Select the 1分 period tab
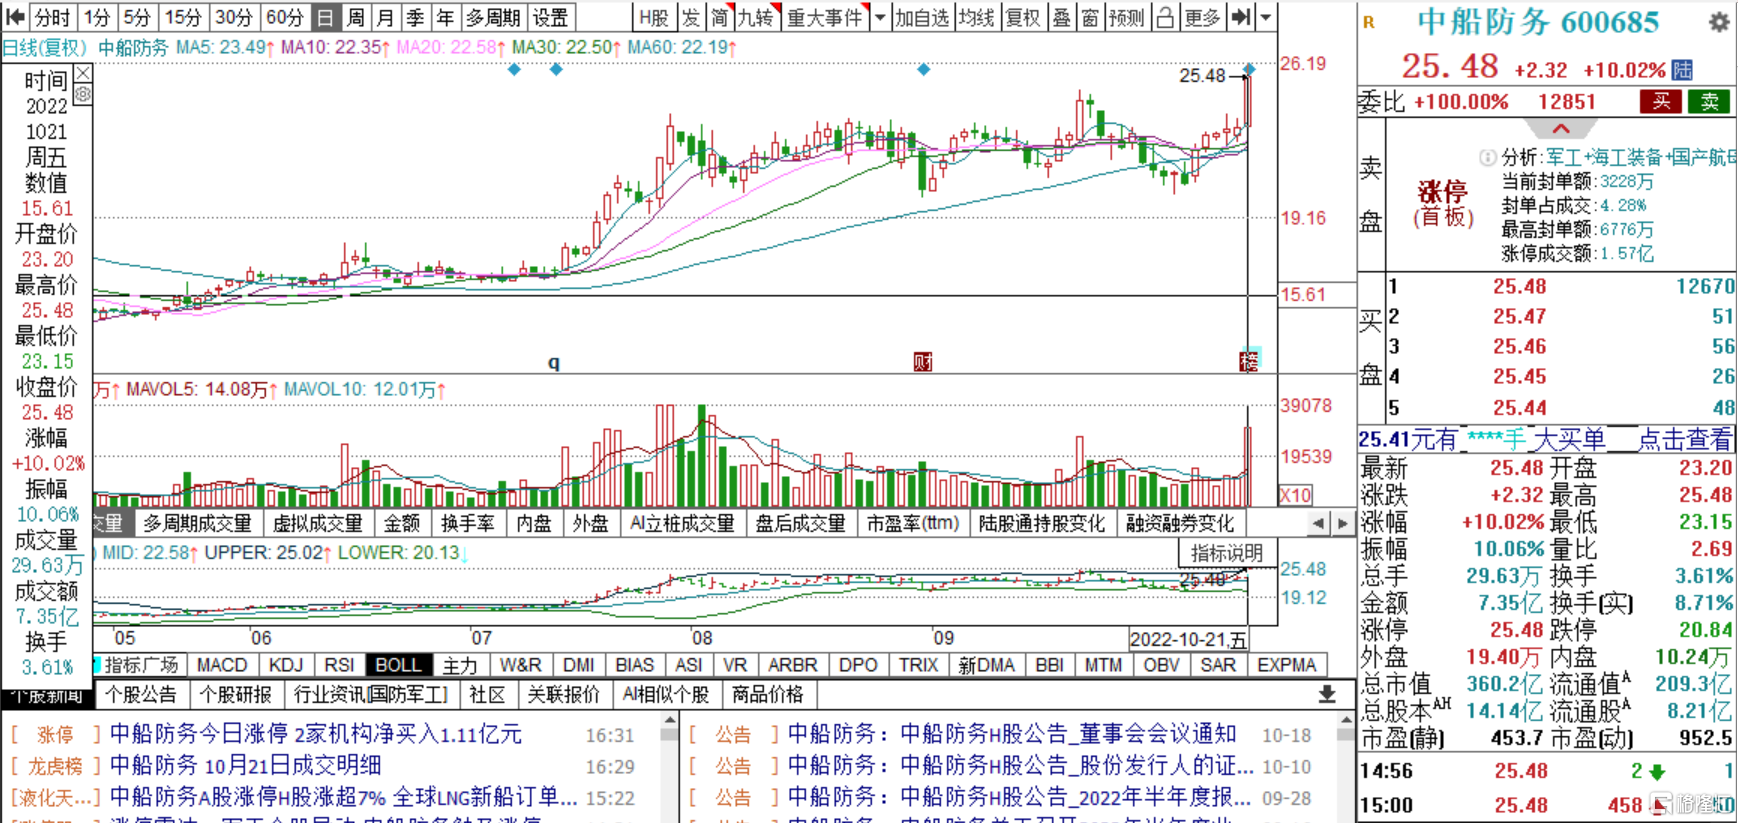 97,17
